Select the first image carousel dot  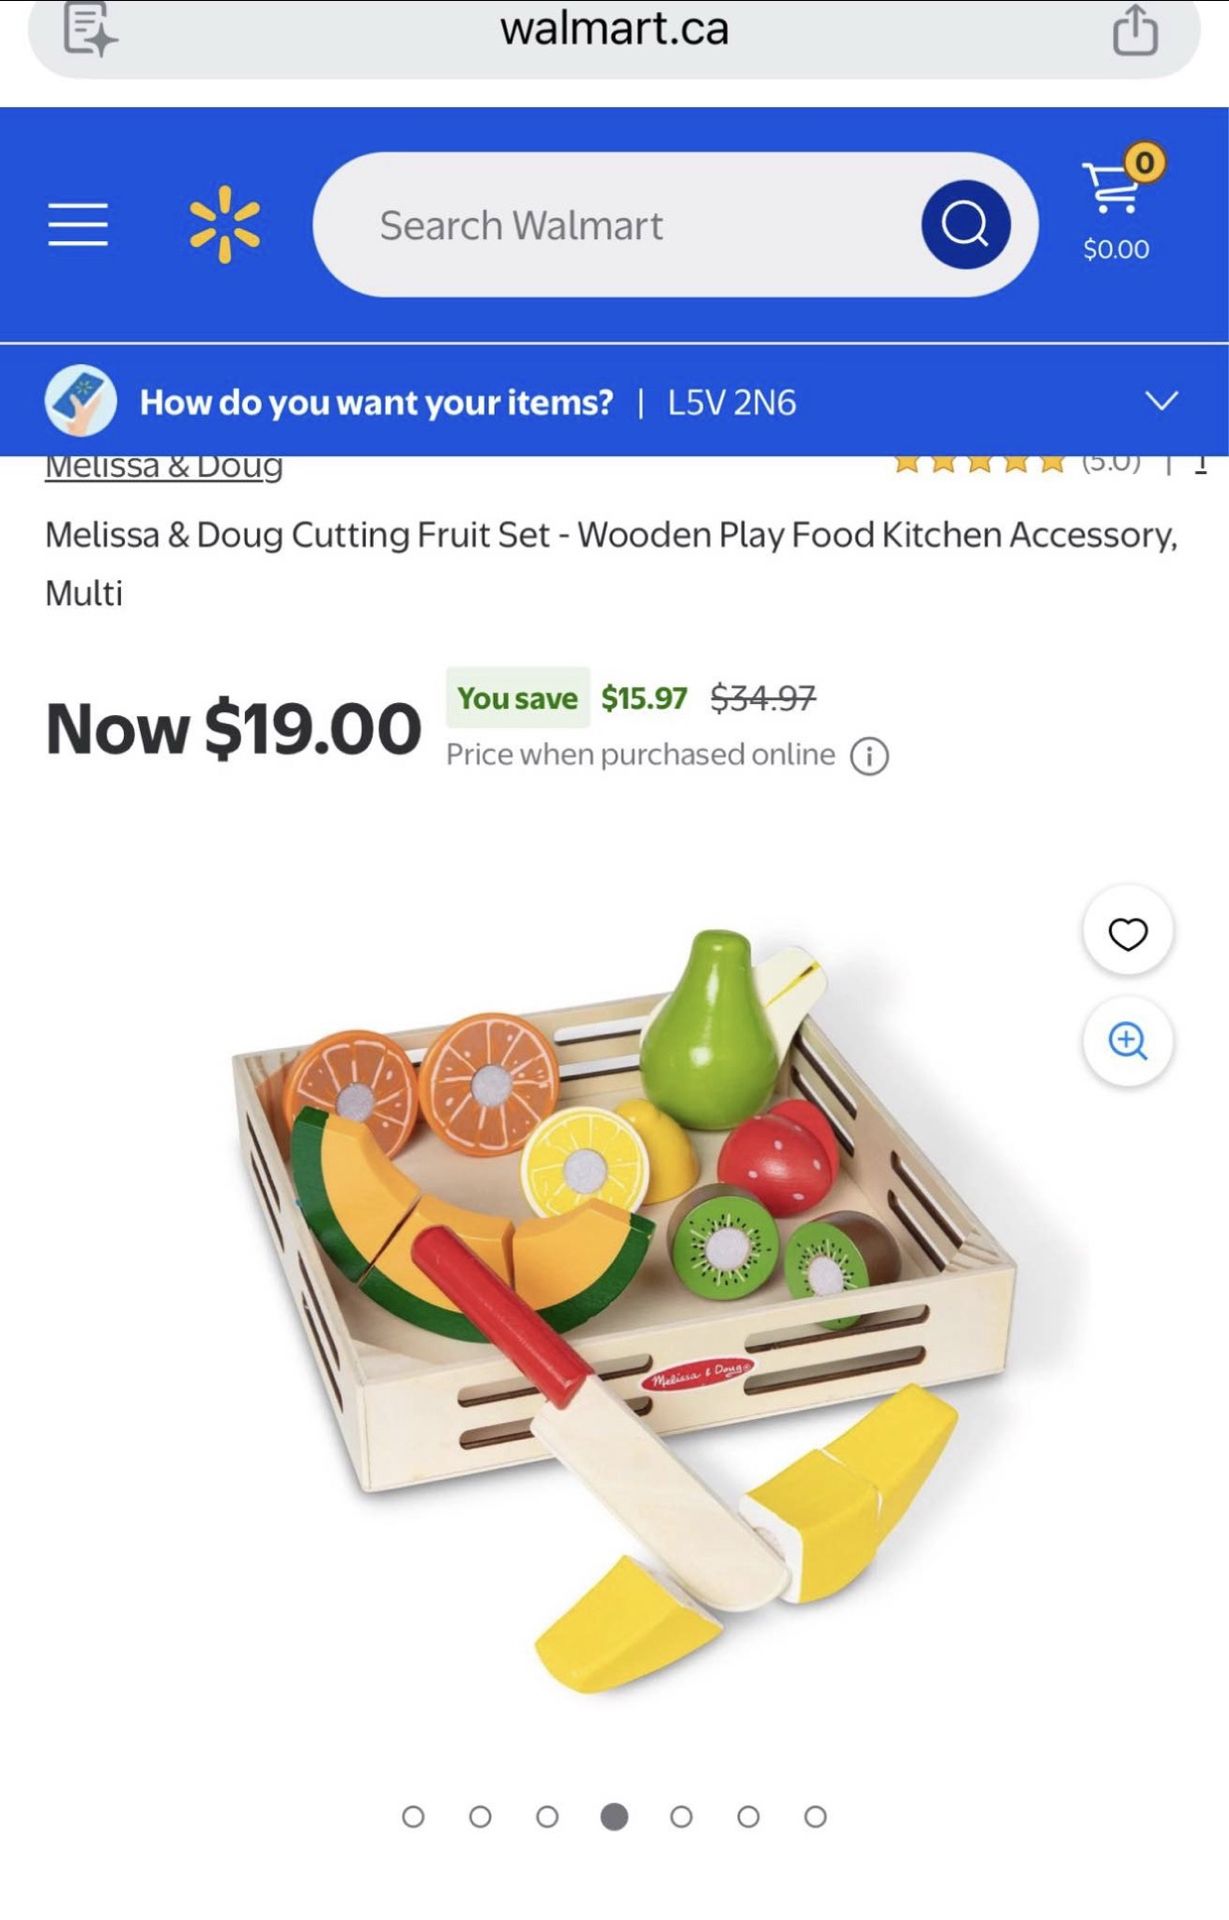click(x=413, y=1816)
